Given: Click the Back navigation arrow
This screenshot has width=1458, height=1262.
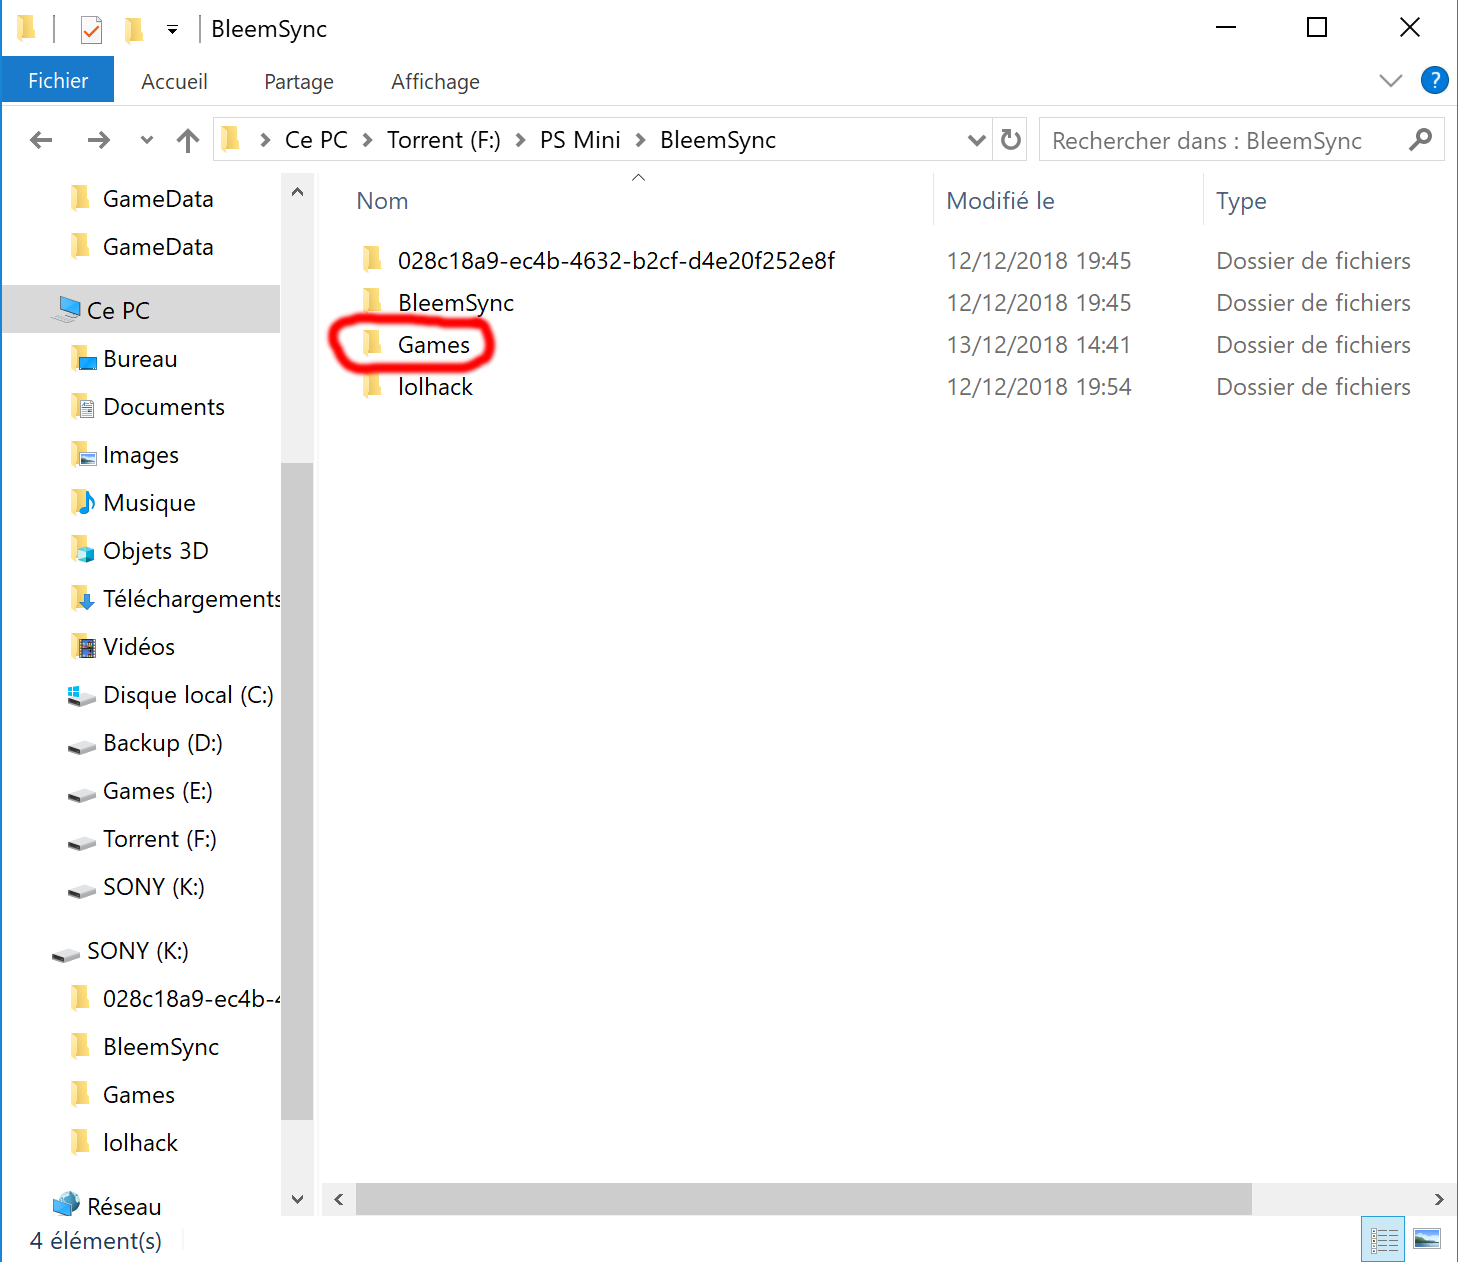Looking at the screenshot, I should coord(41,140).
